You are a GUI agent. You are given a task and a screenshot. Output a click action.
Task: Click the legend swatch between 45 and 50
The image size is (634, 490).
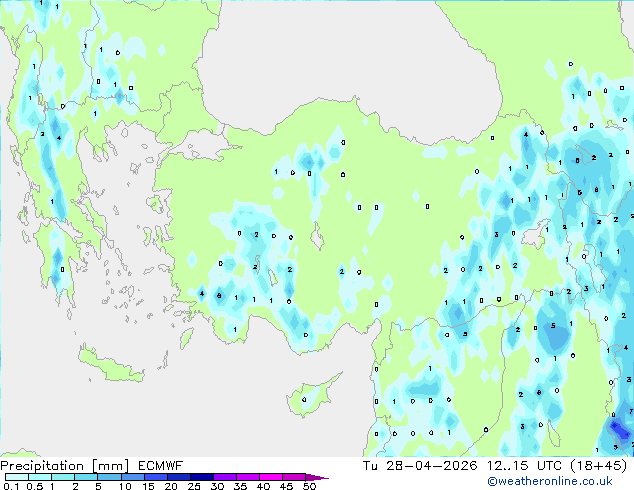[294, 477]
